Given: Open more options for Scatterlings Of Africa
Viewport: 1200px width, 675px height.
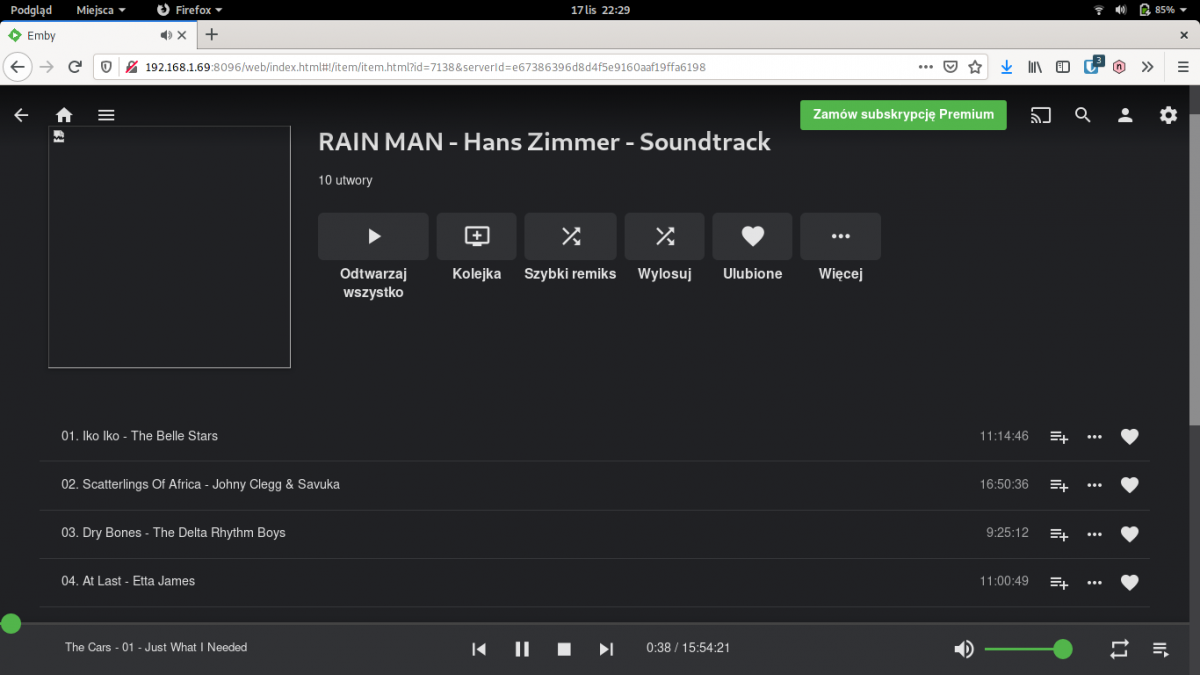Looking at the screenshot, I should tap(1095, 485).
